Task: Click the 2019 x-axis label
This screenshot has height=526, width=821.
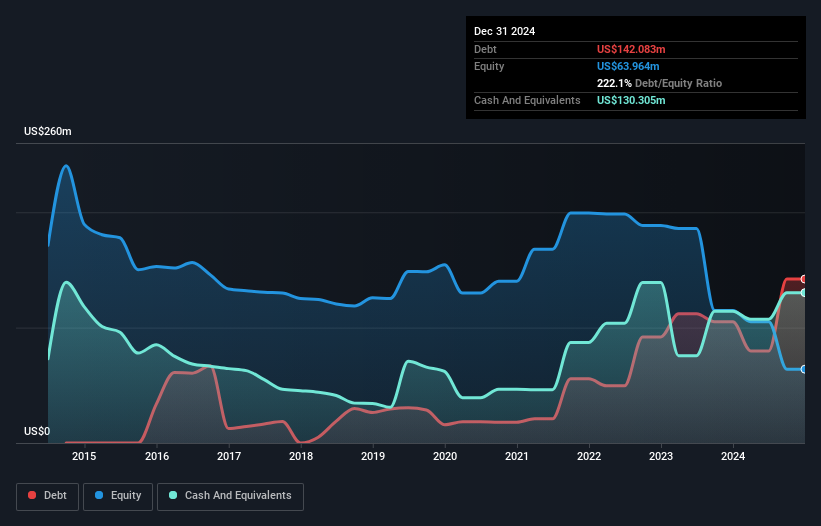Action: click(373, 456)
